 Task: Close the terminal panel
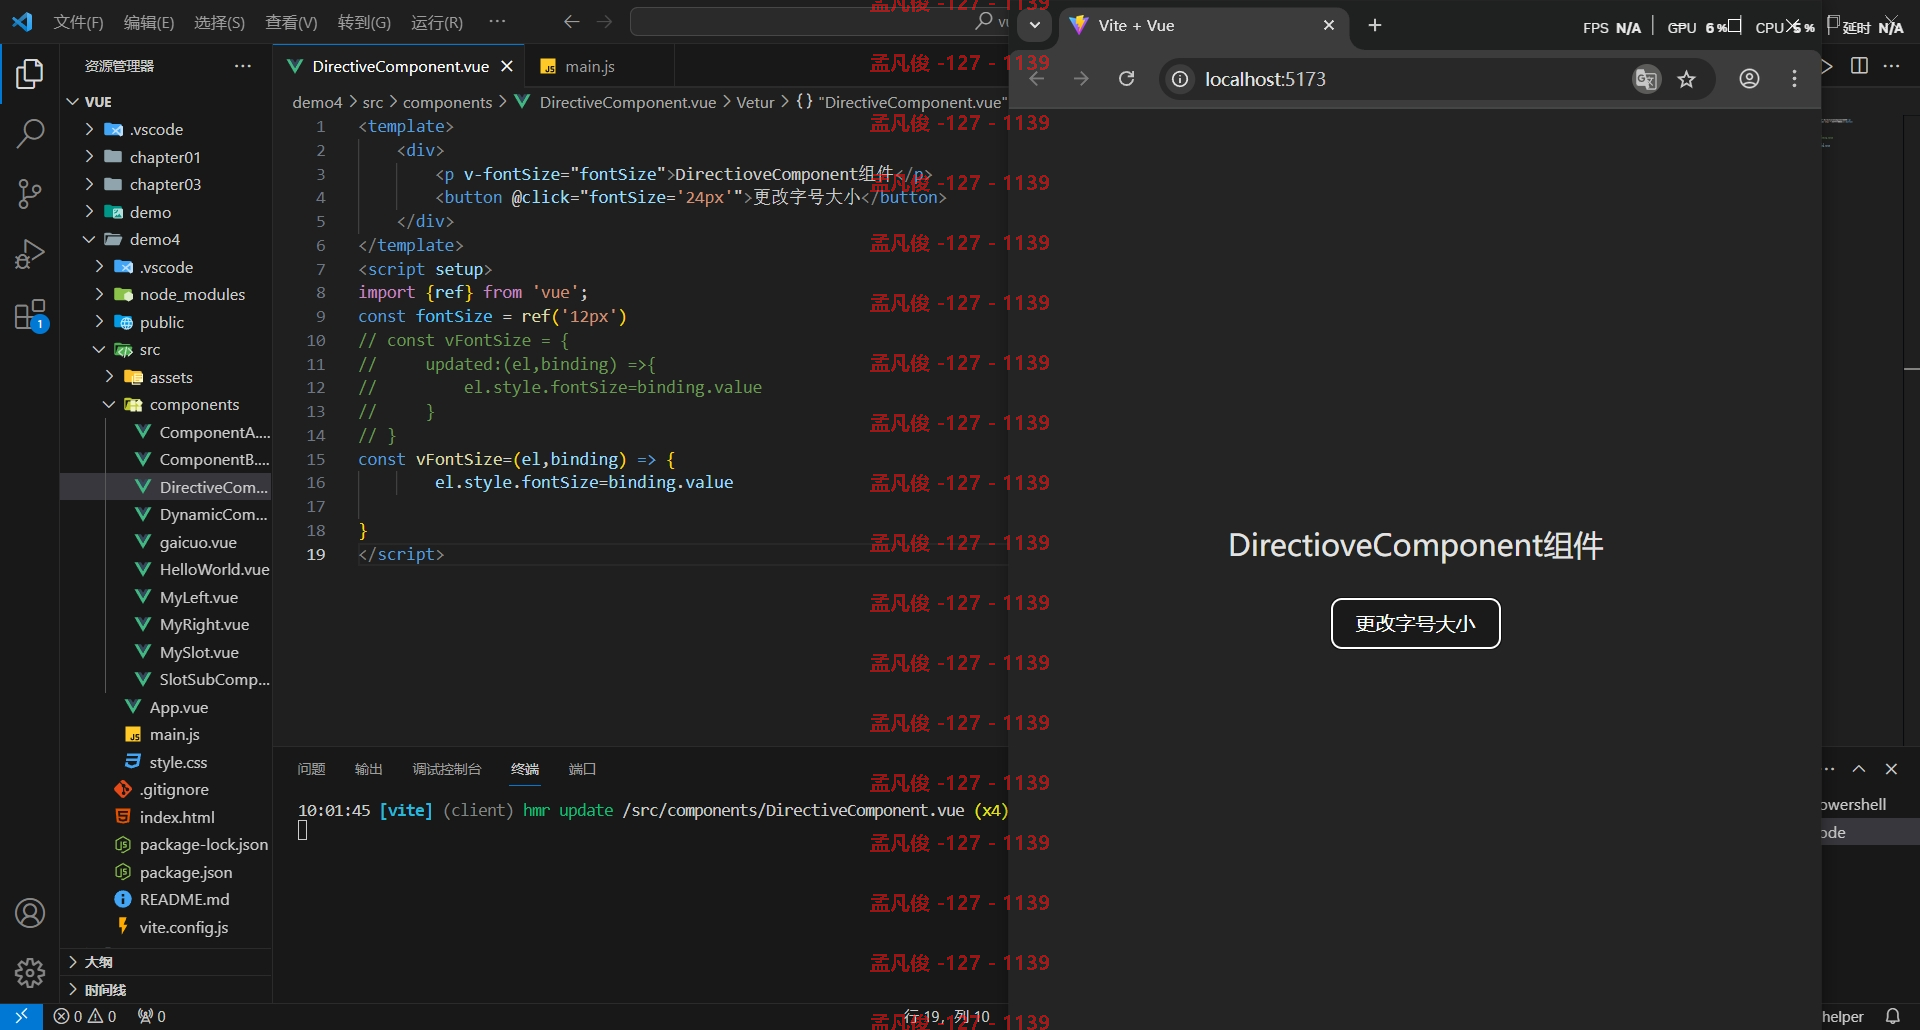click(x=1891, y=769)
